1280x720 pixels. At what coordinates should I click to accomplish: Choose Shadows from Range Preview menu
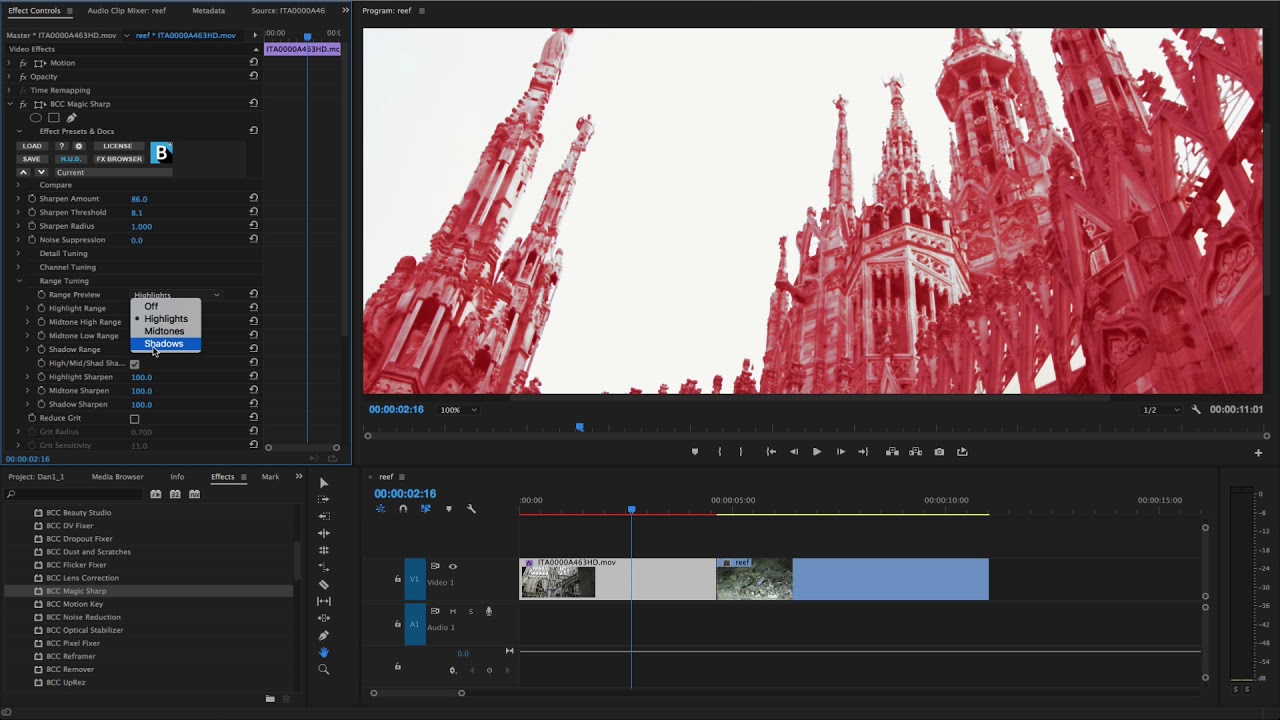[x=164, y=344]
